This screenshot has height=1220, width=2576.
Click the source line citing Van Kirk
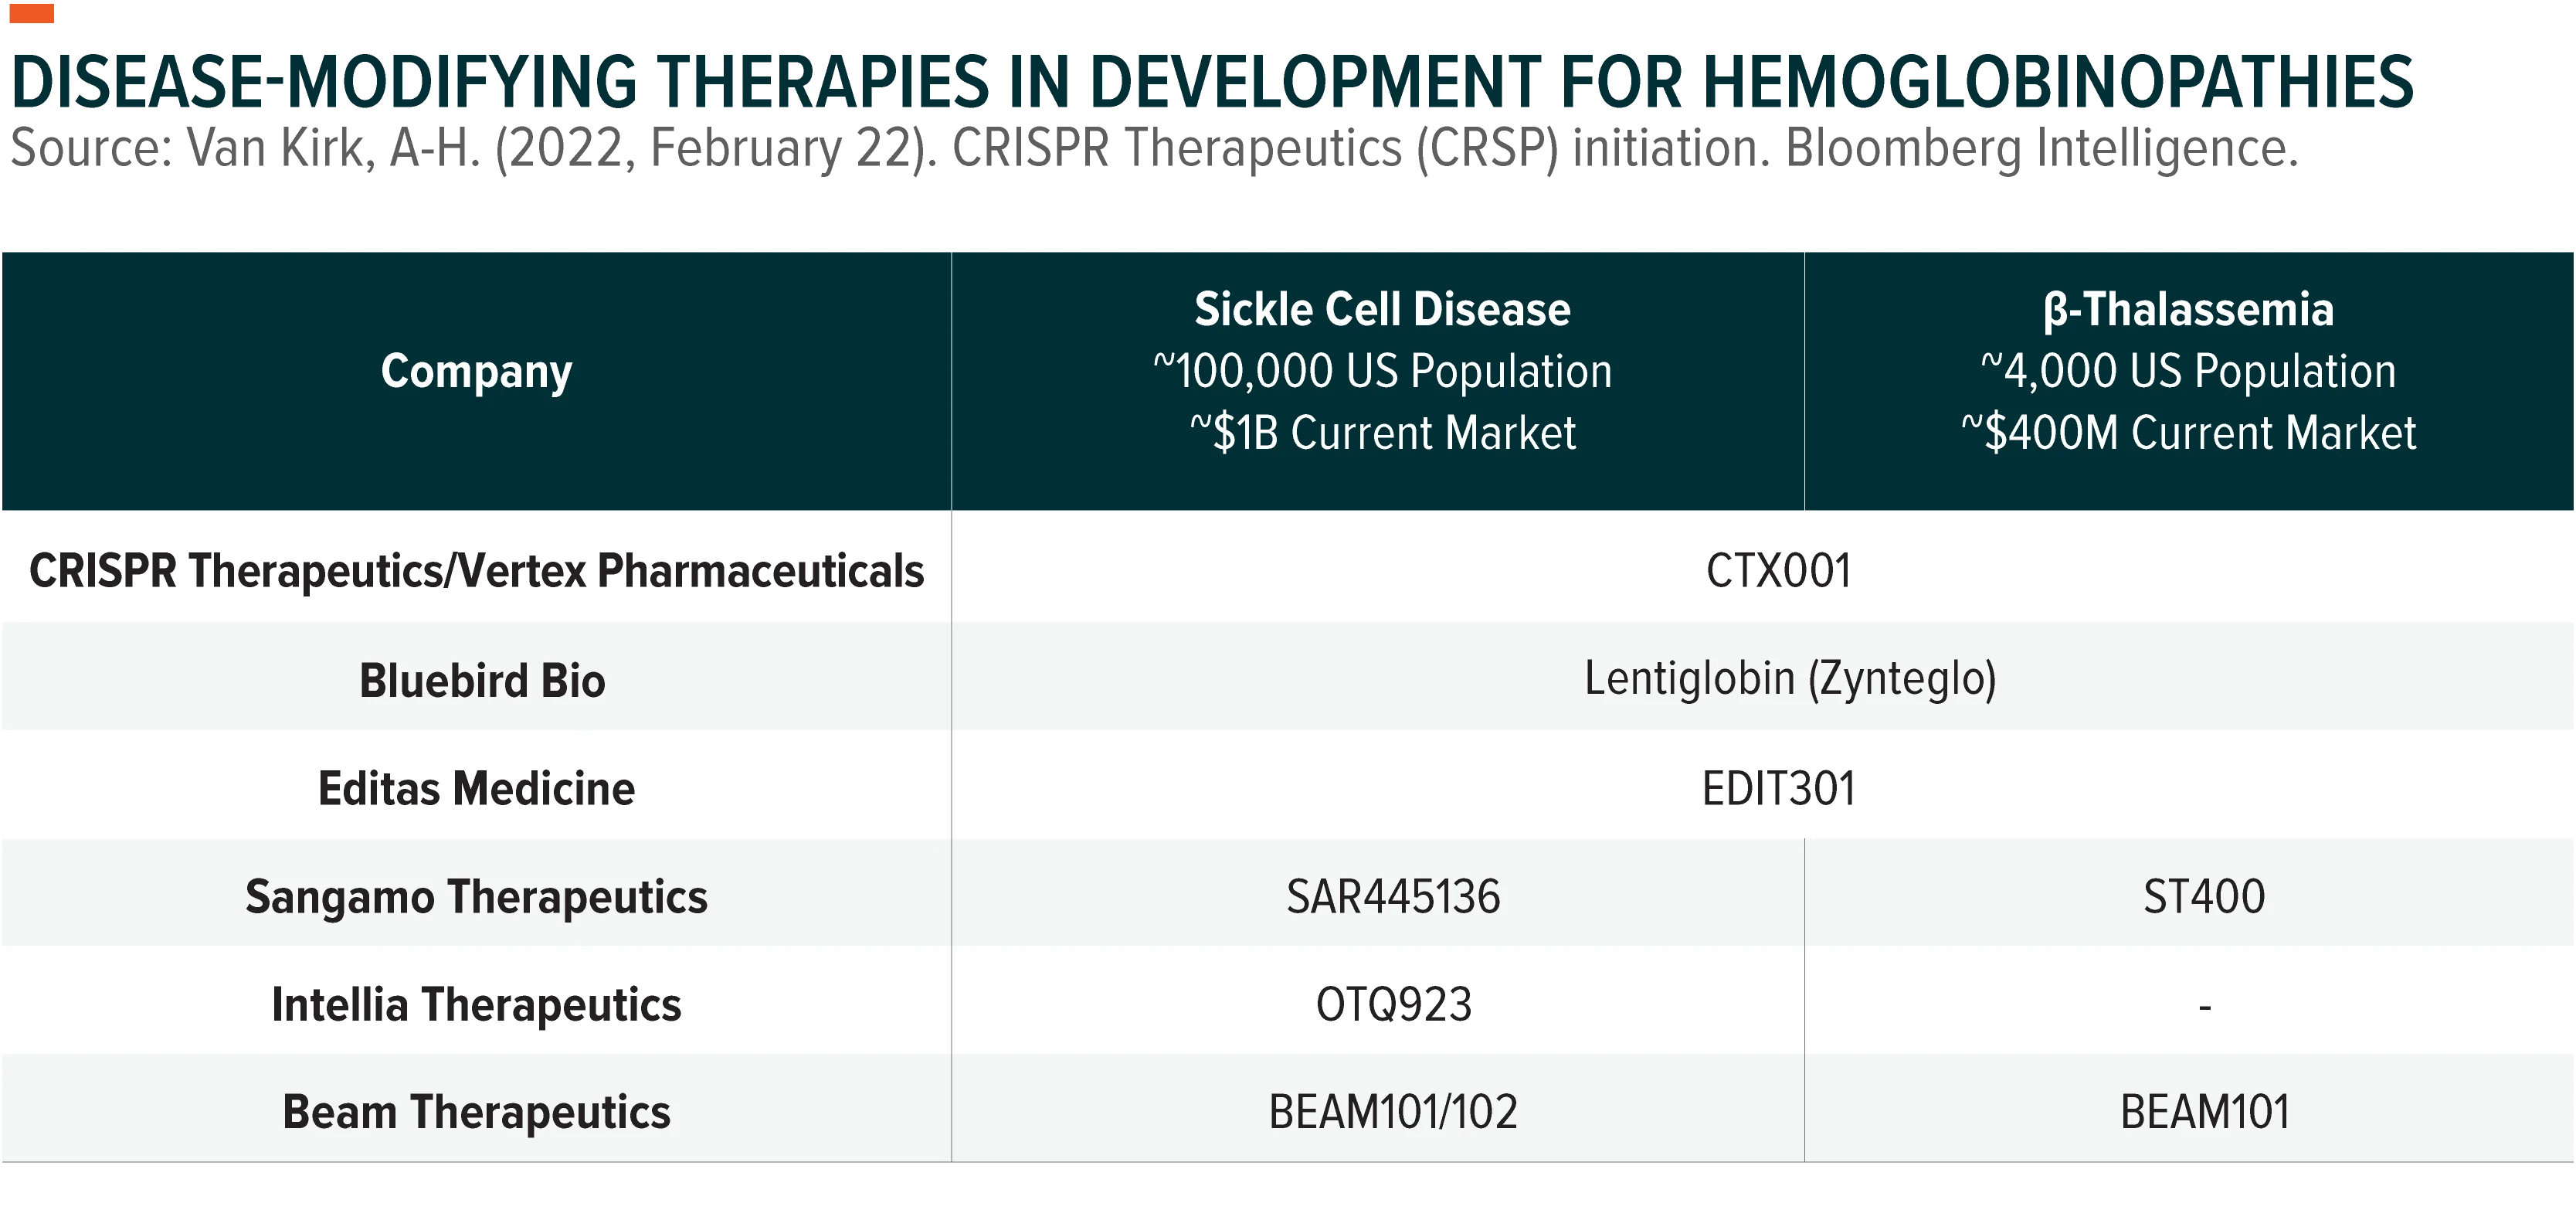point(1155,149)
